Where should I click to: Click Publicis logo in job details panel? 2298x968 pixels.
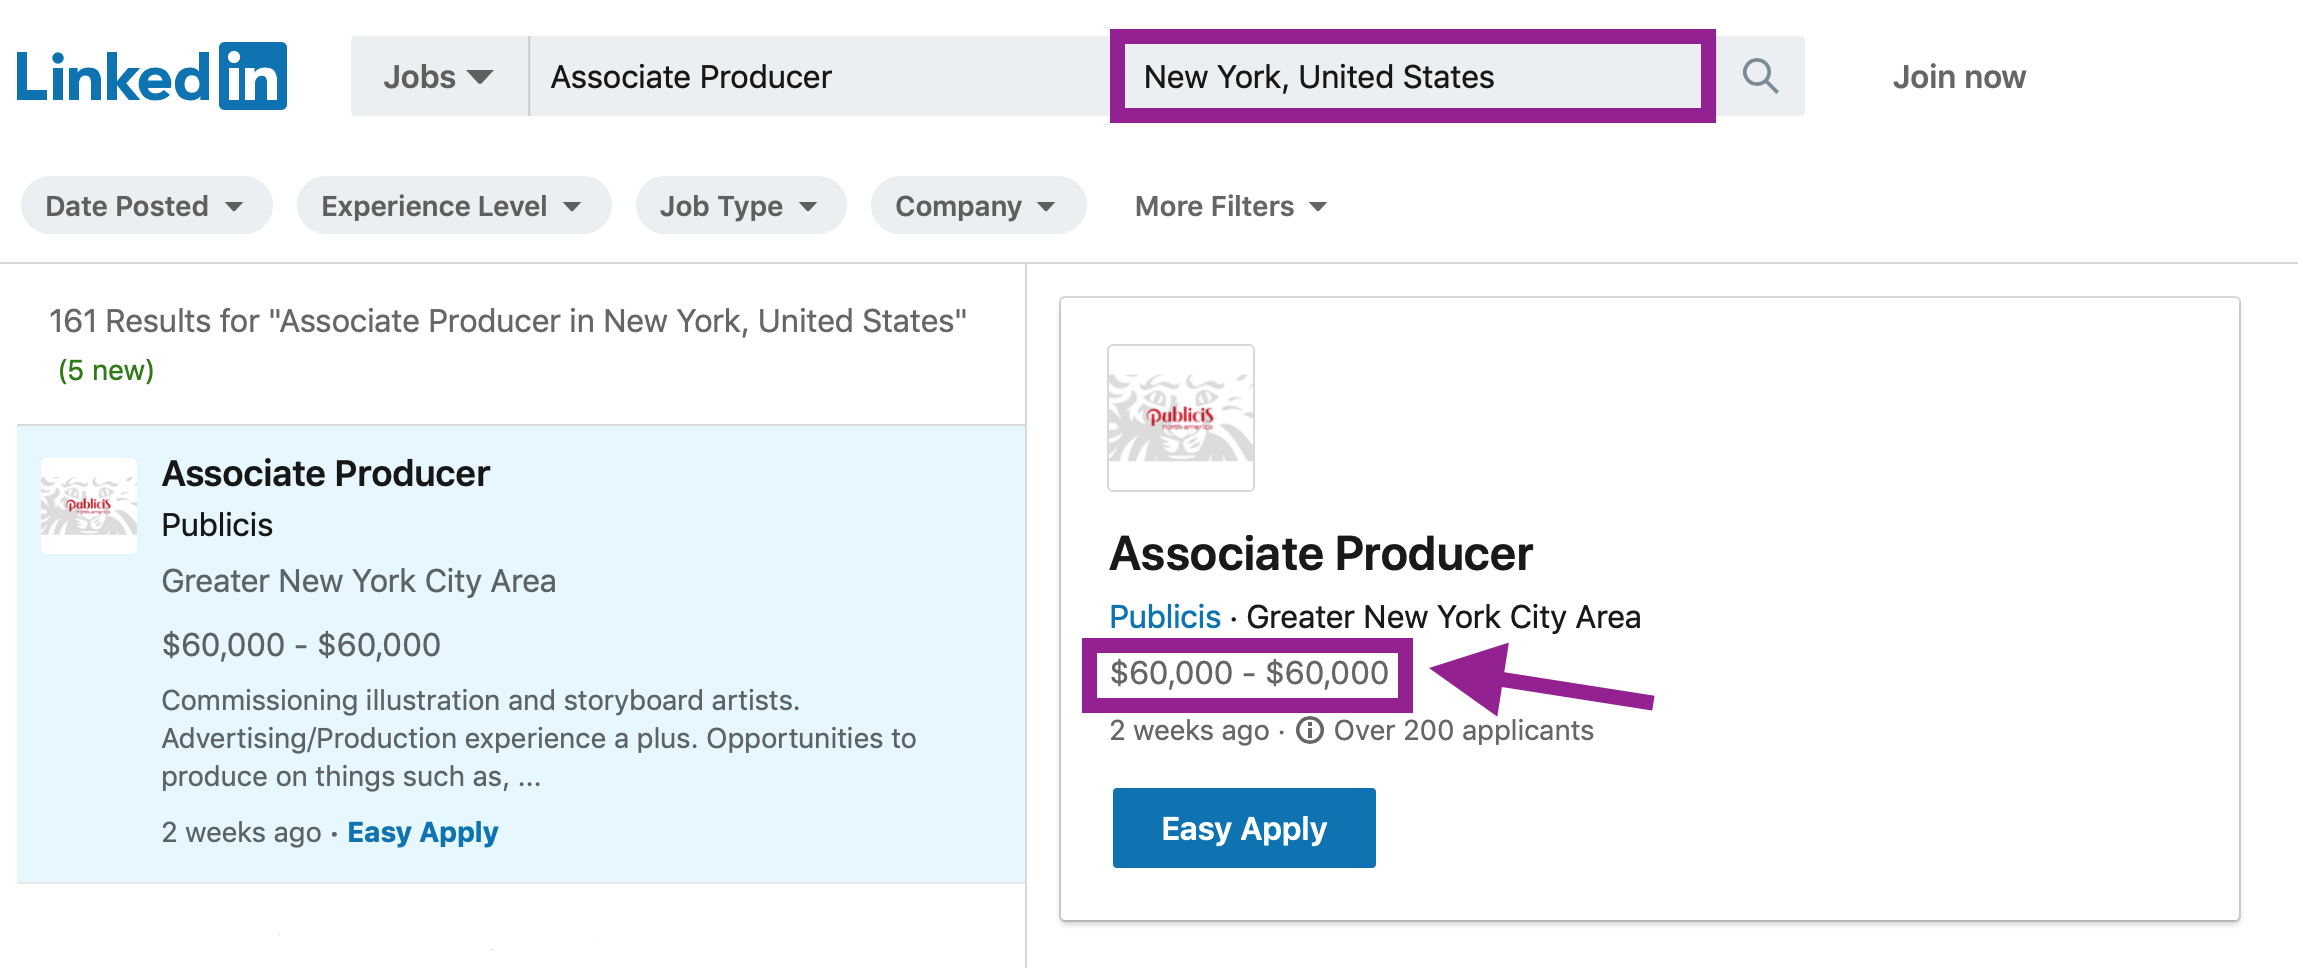click(x=1180, y=418)
